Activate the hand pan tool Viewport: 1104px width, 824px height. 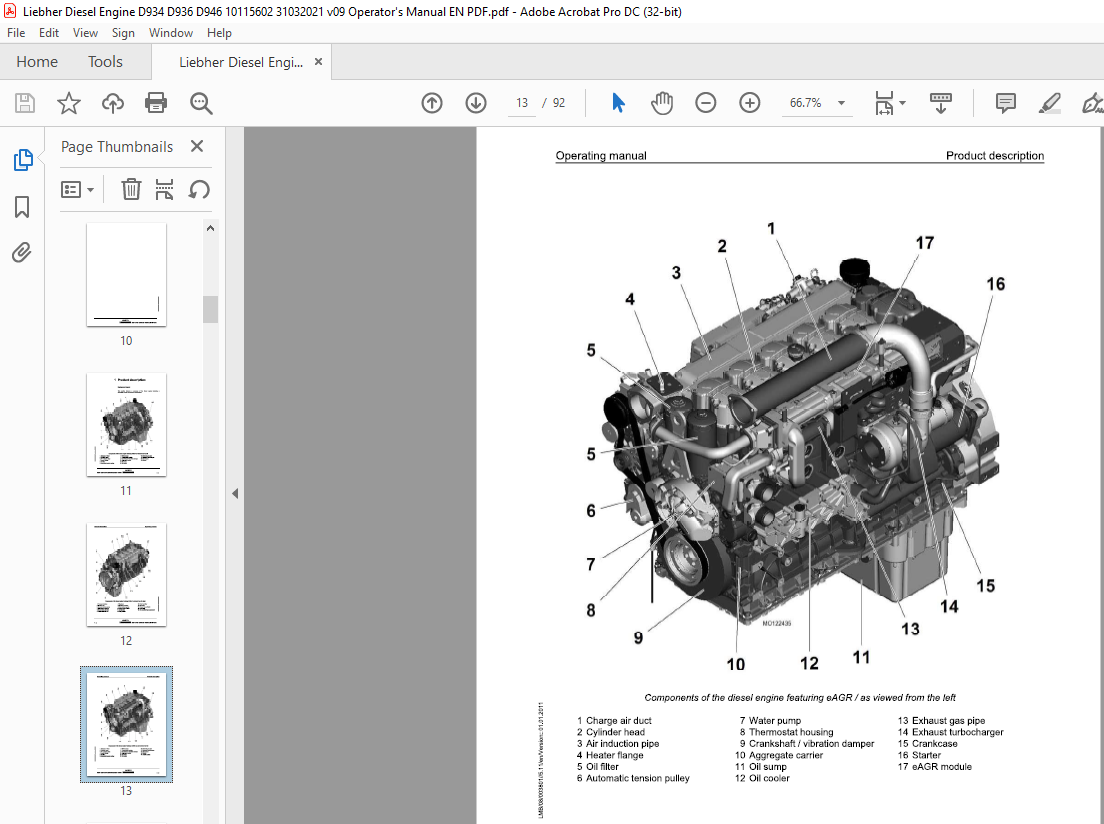tap(662, 104)
